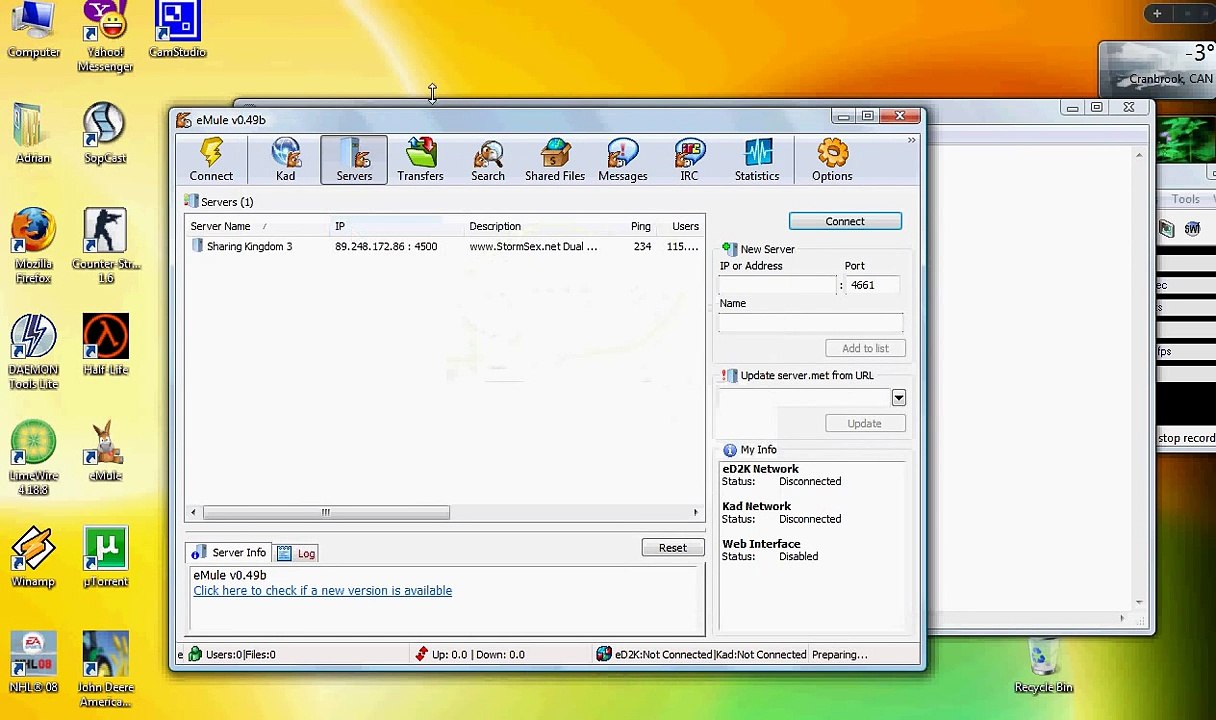The image size is (1216, 720).
Task: Click the Update button
Action: (865, 423)
